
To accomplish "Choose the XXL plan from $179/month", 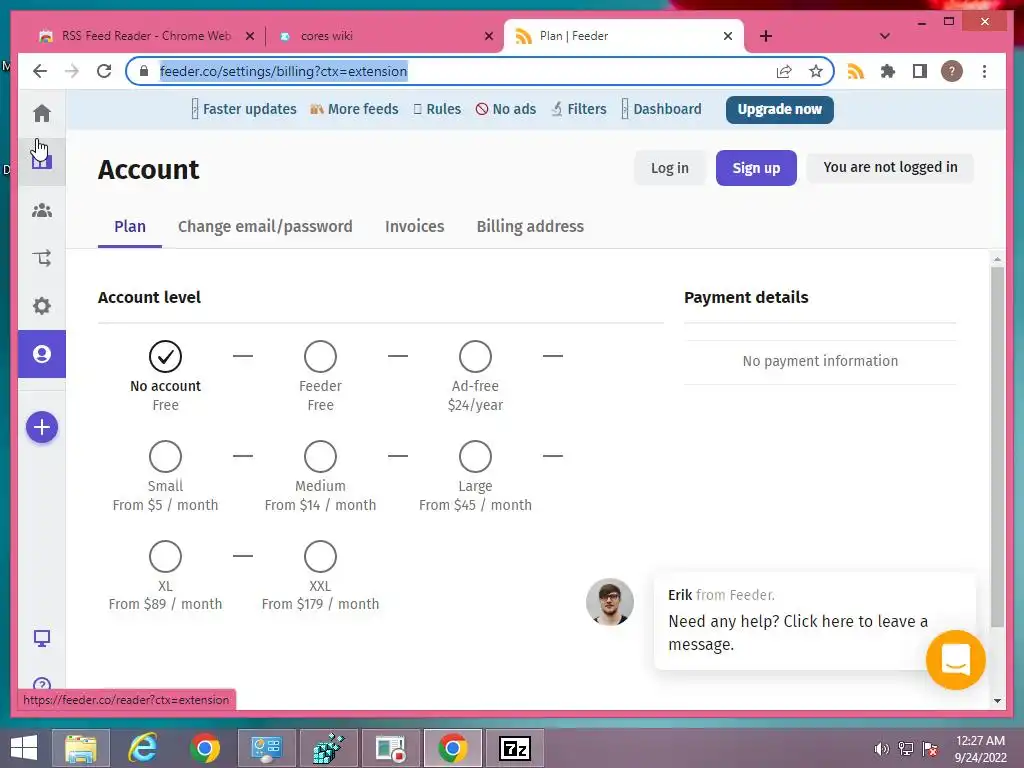I will pyautogui.click(x=320, y=556).
